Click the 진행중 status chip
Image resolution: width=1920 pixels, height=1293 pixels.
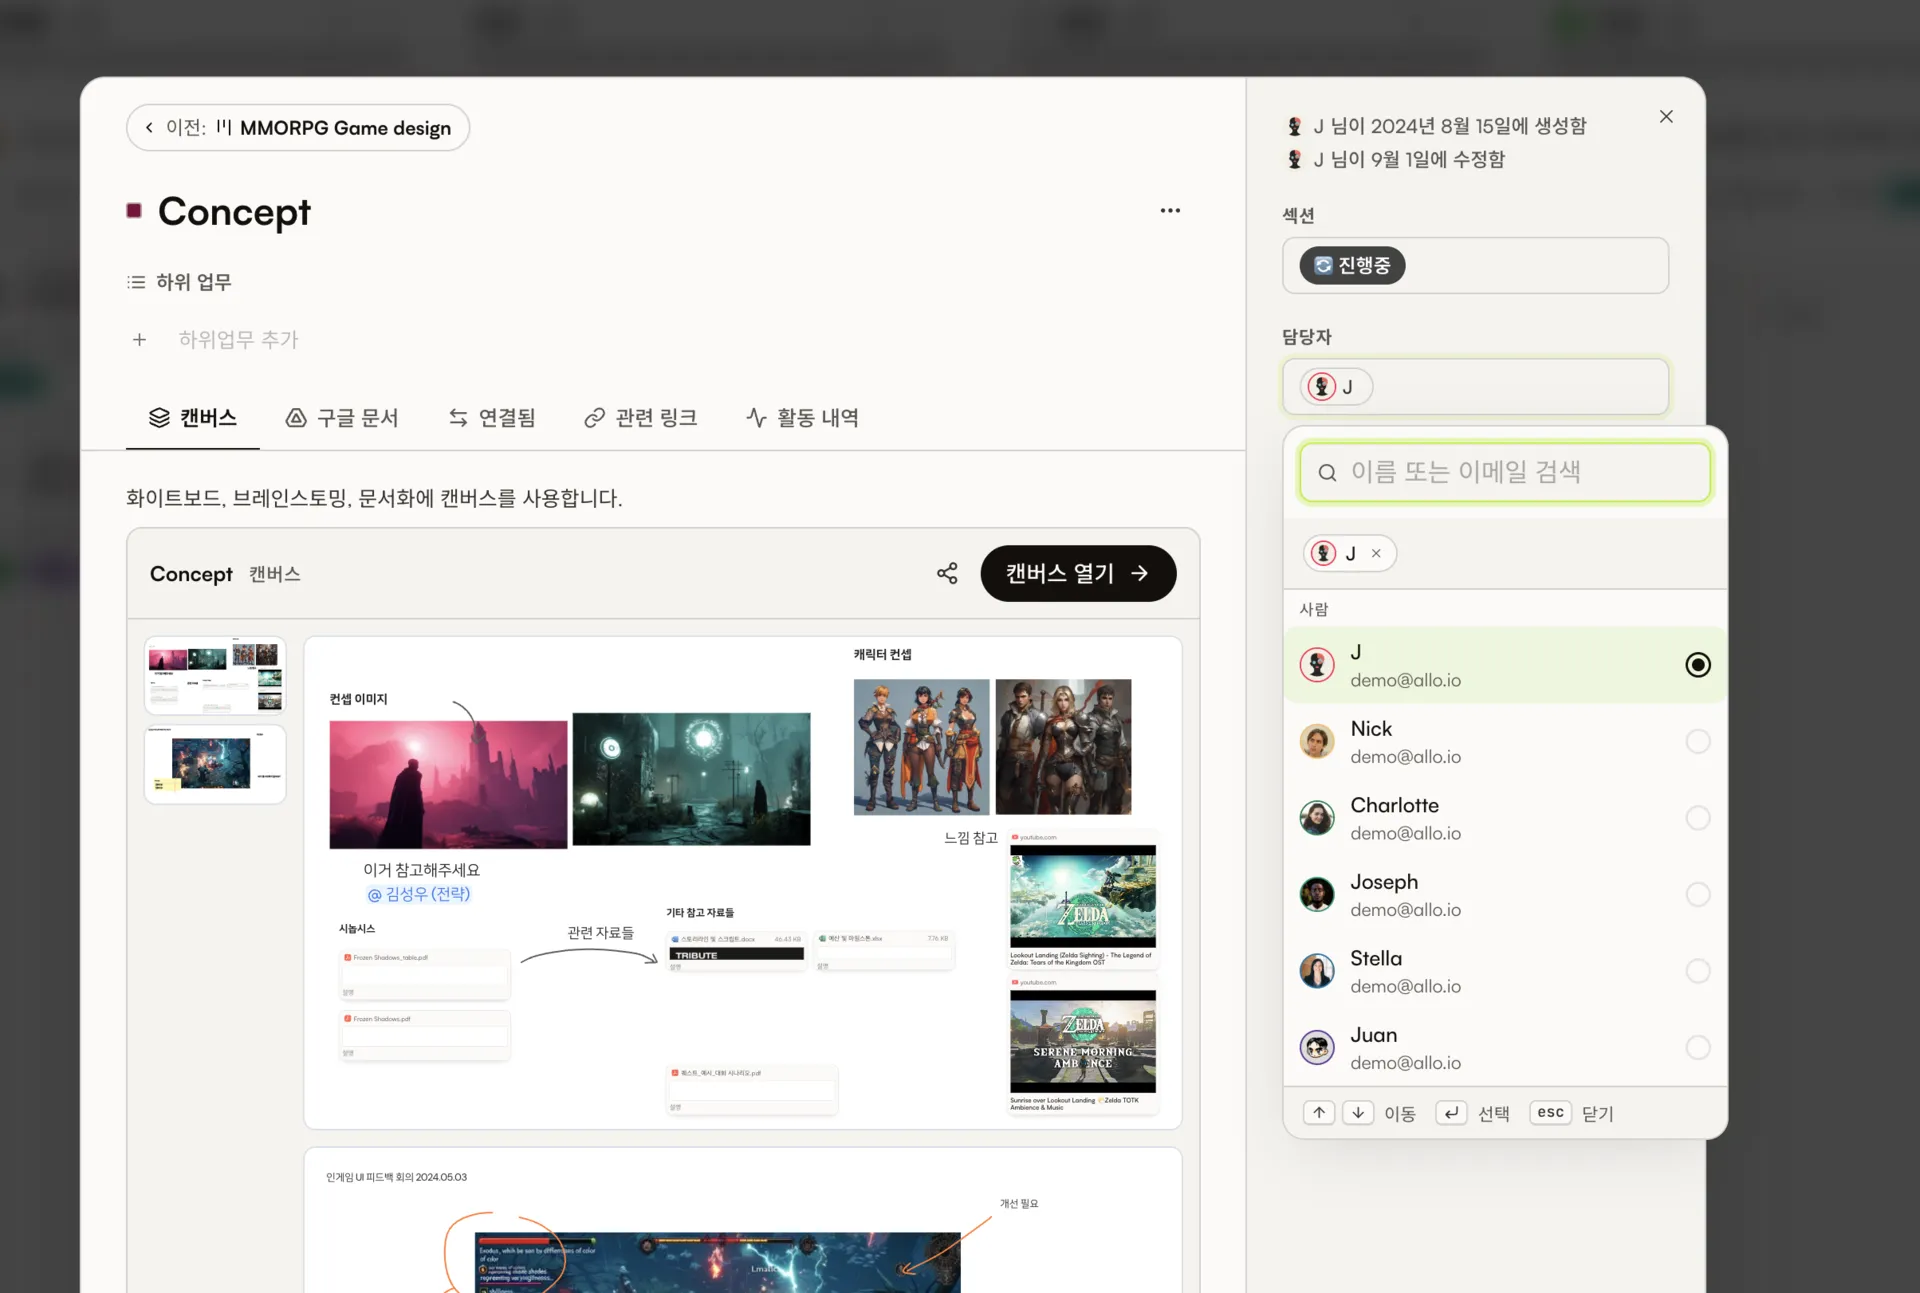coord(1352,265)
